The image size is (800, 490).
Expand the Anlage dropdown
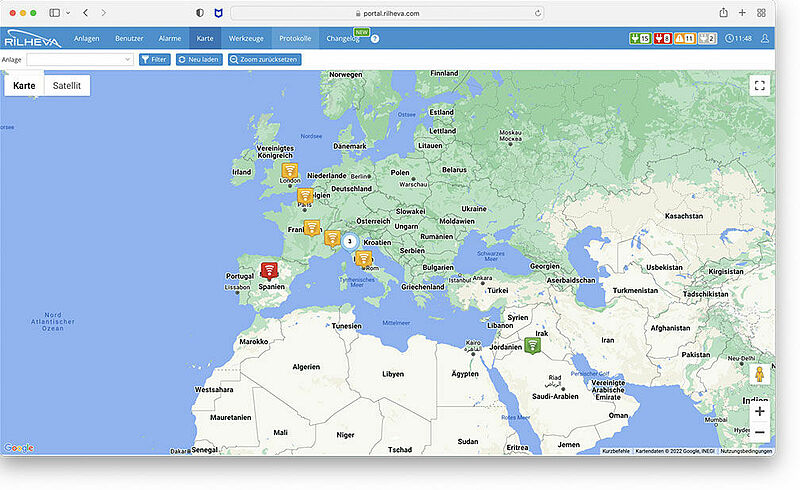pos(127,60)
